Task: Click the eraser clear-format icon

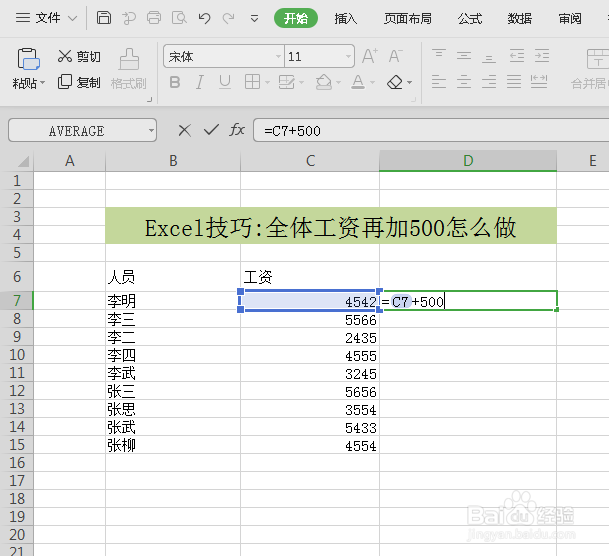Action: click(395, 82)
